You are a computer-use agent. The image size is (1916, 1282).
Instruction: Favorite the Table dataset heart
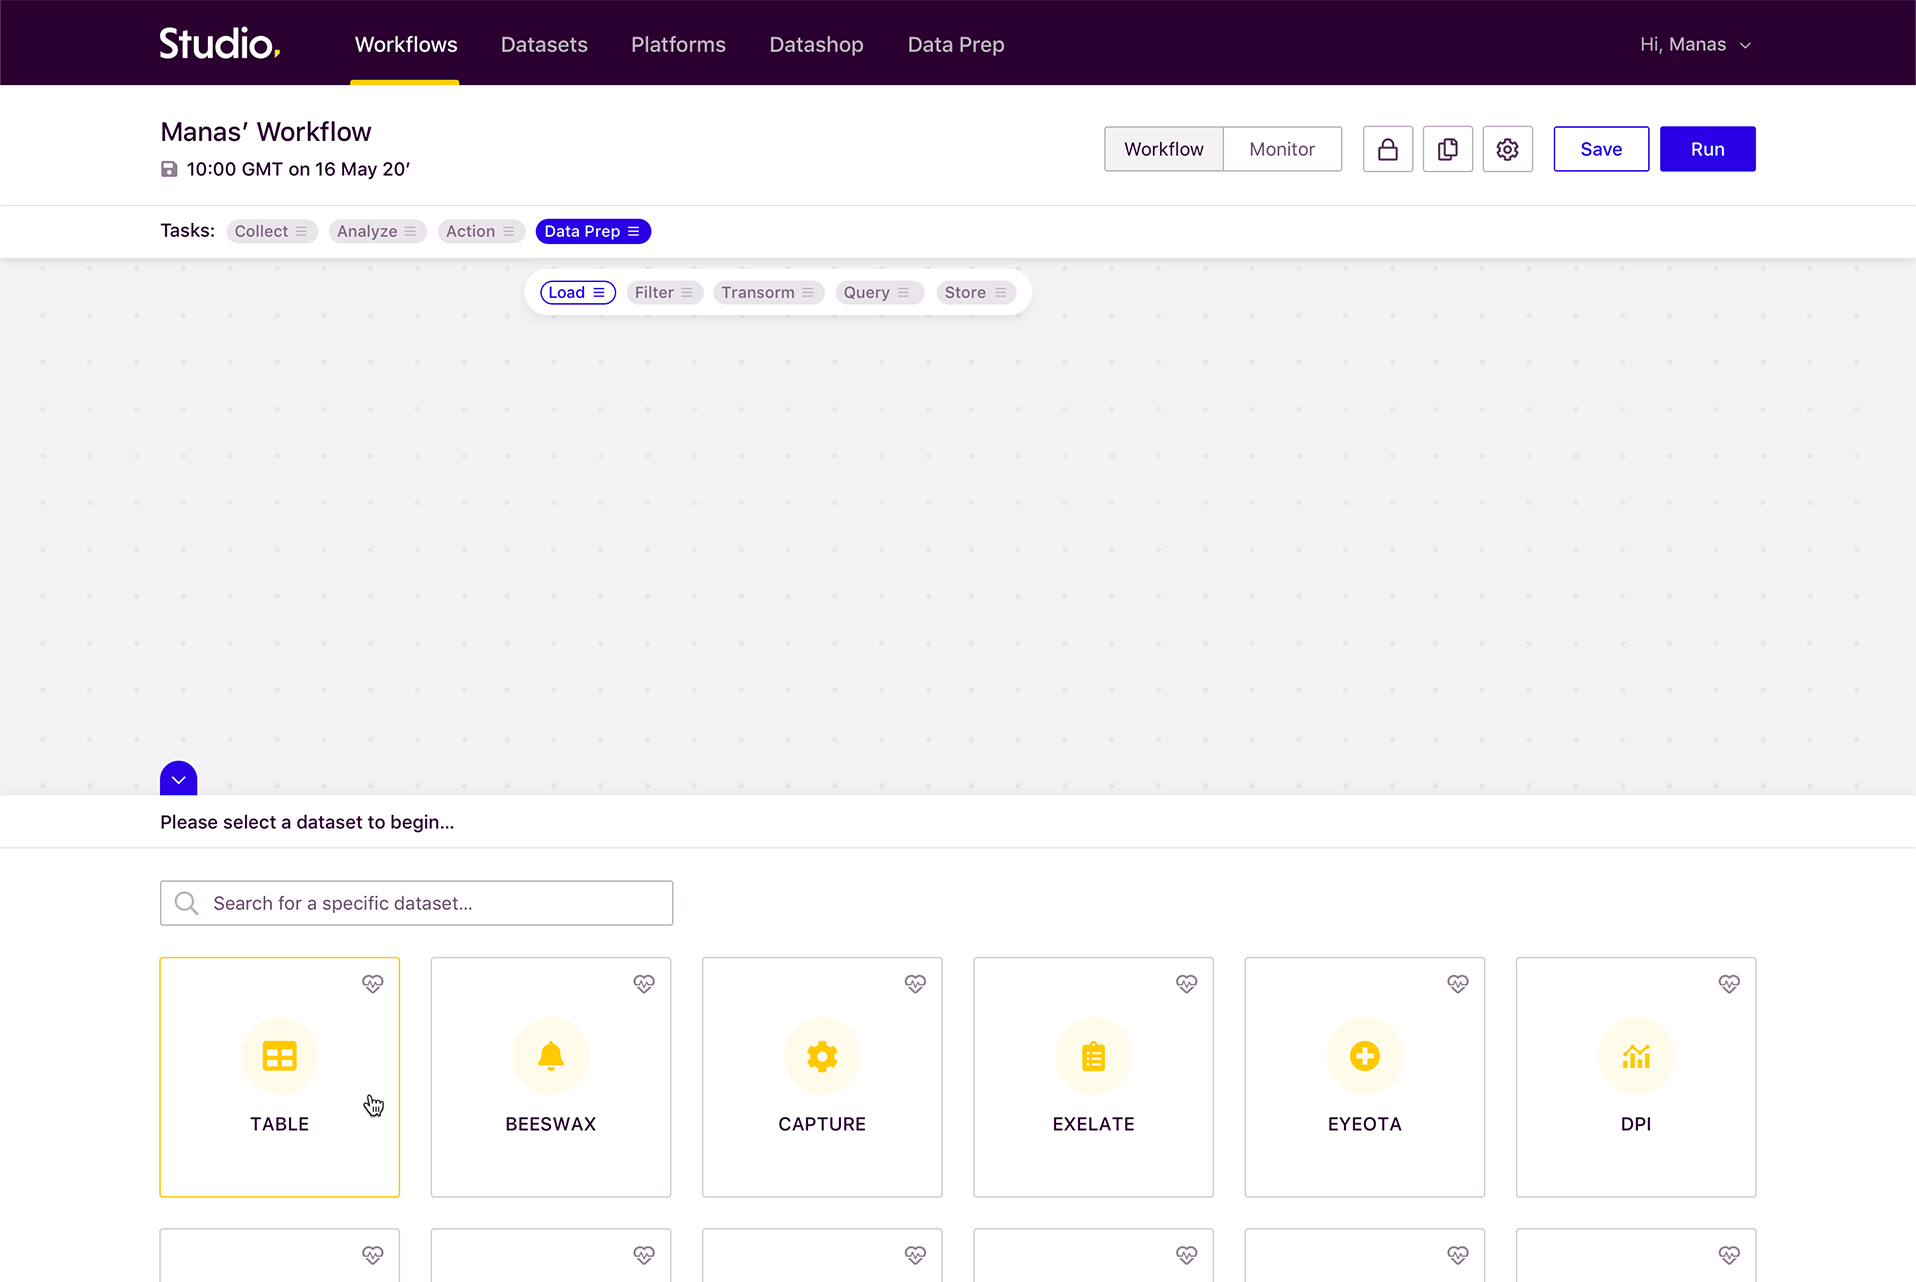372,984
